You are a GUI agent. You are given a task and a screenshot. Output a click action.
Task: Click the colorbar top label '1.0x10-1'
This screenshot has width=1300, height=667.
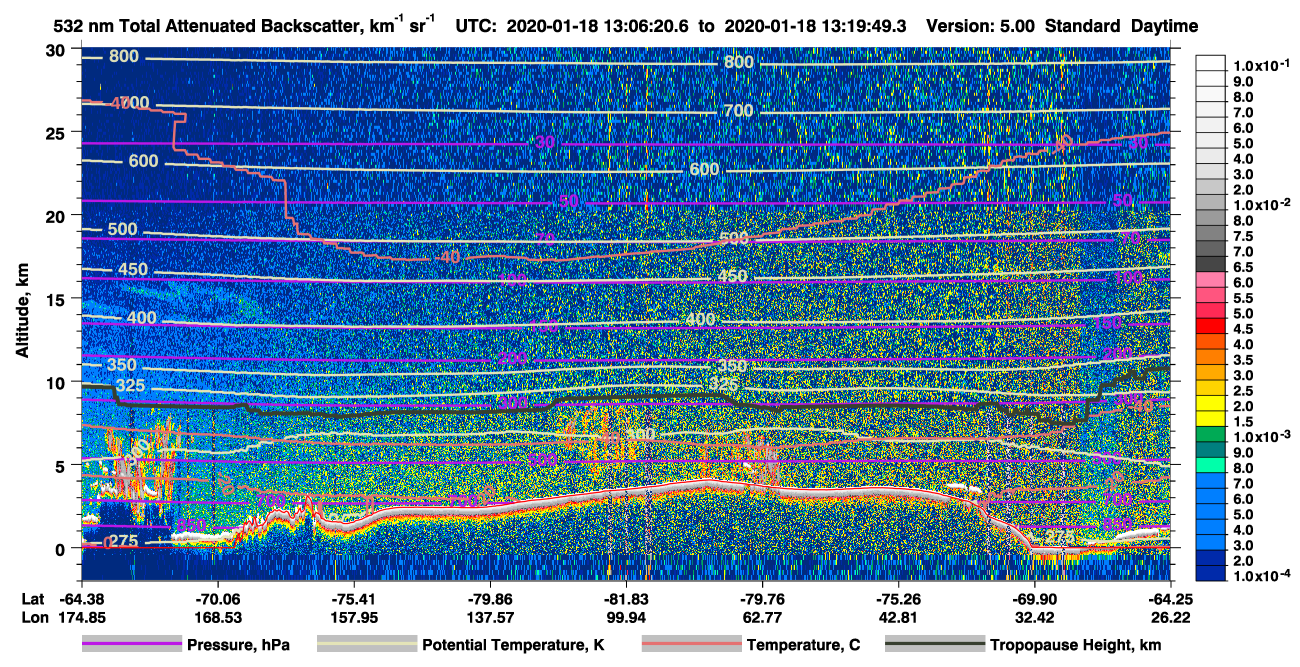pyautogui.click(x=1262, y=65)
